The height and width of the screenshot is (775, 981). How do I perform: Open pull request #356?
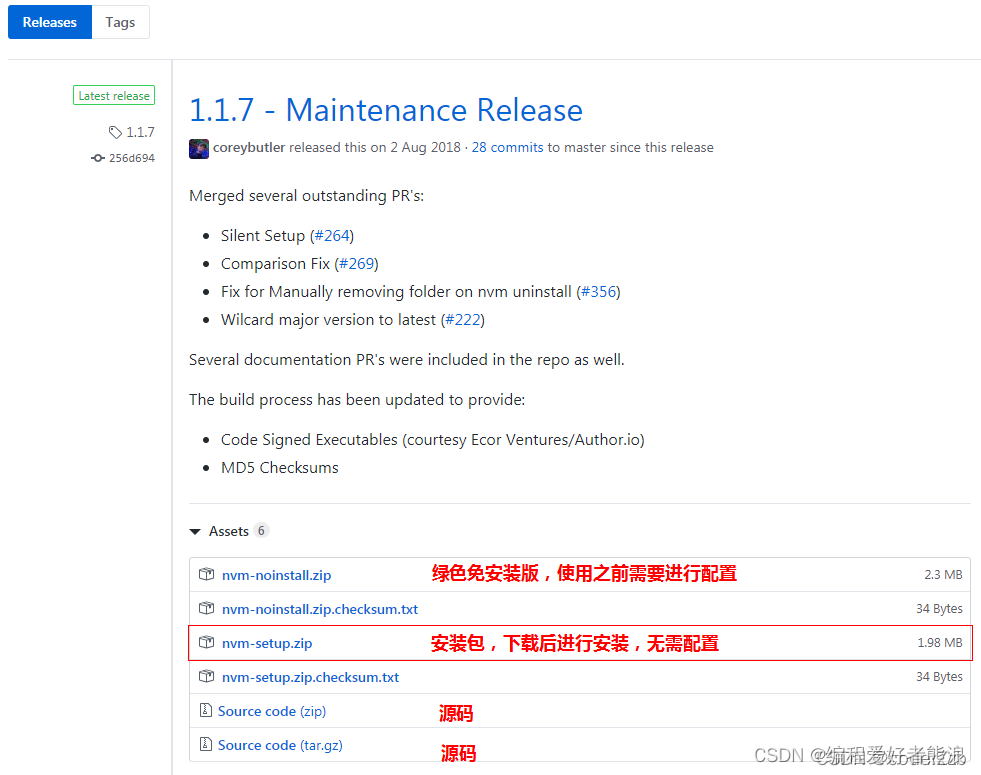pos(598,292)
